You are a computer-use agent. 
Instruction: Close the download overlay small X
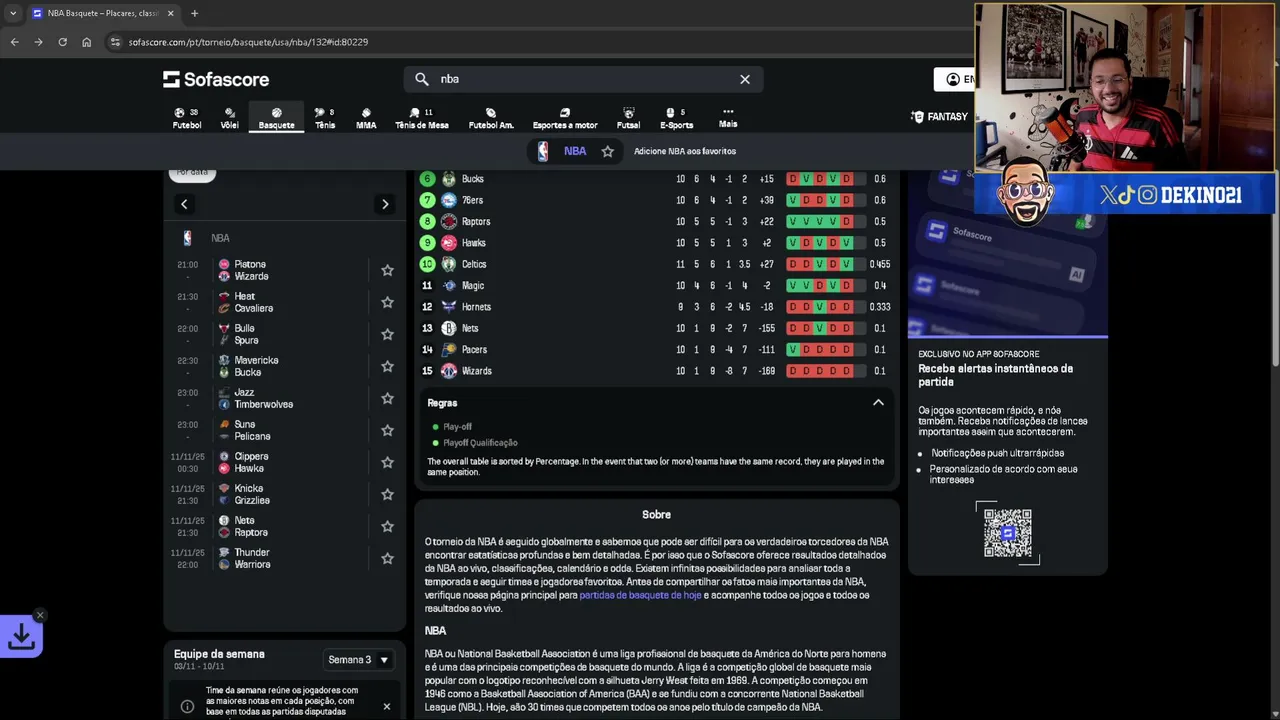click(x=40, y=615)
